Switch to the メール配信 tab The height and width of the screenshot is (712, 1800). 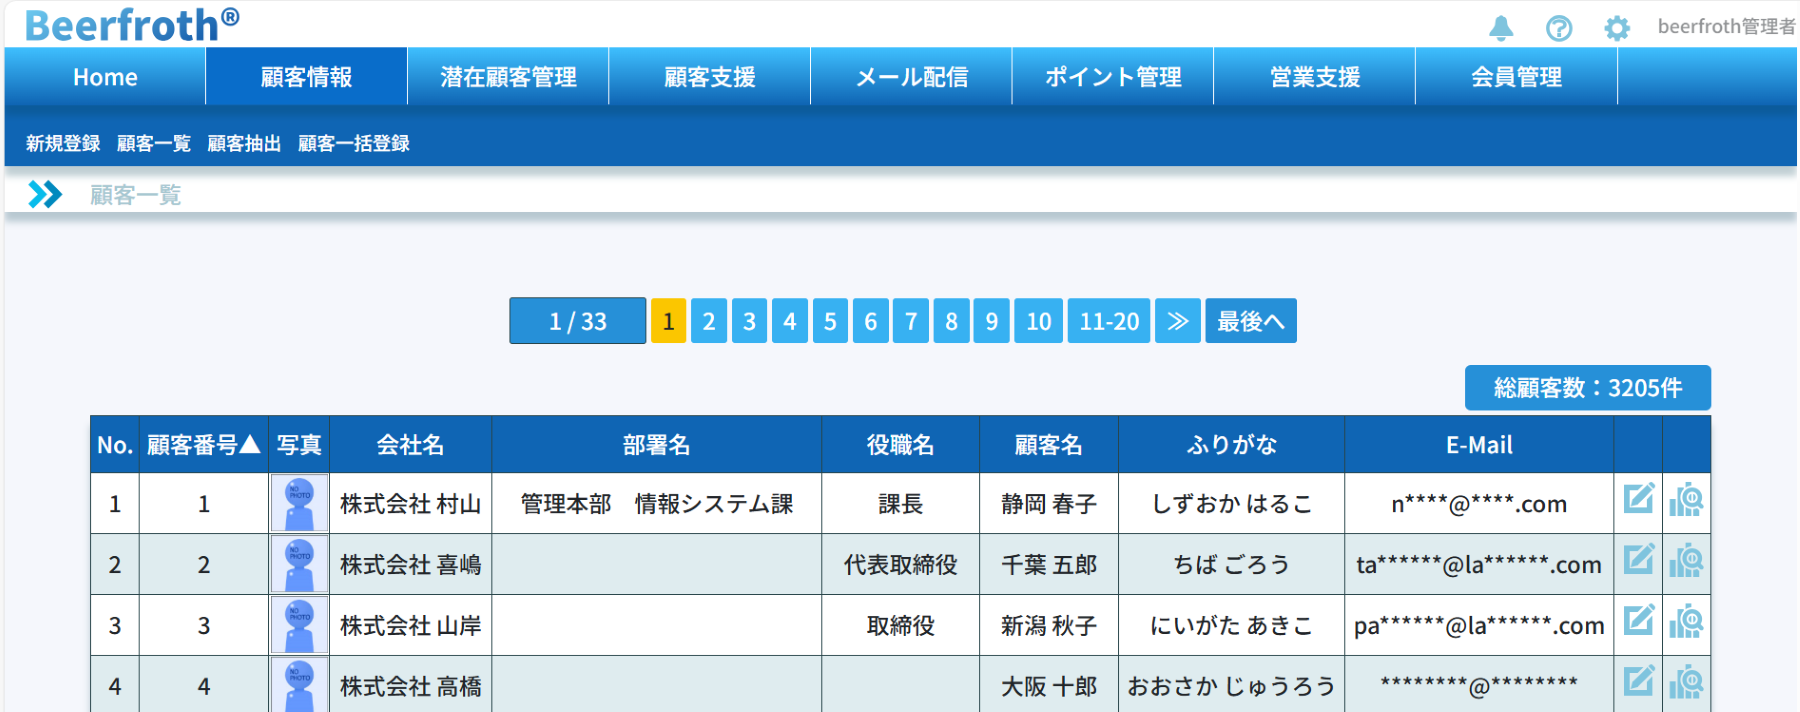point(911,77)
